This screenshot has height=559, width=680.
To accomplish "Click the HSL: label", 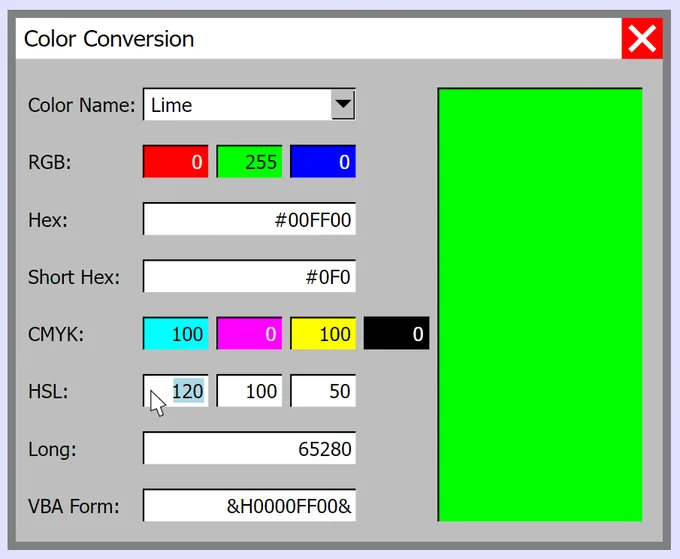I will click(48, 391).
